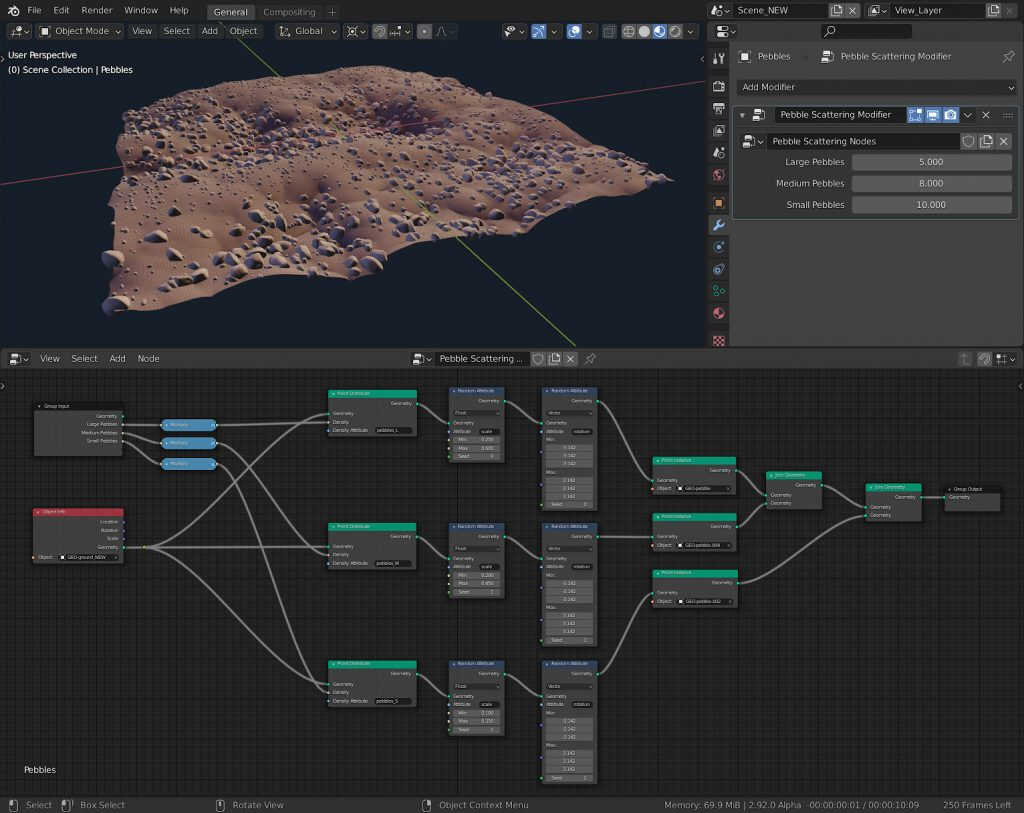Open the Render properties camera tab

tap(718, 87)
